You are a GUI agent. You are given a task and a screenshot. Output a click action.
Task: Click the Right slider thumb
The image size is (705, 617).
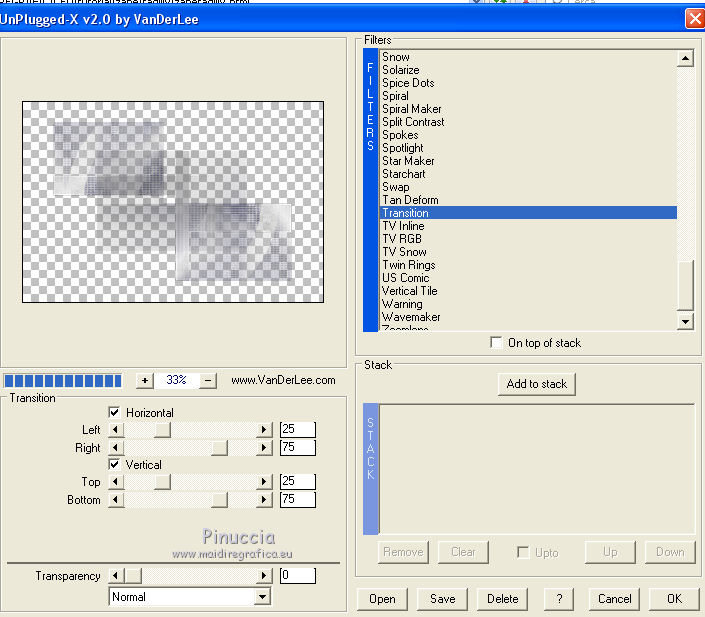pos(219,447)
